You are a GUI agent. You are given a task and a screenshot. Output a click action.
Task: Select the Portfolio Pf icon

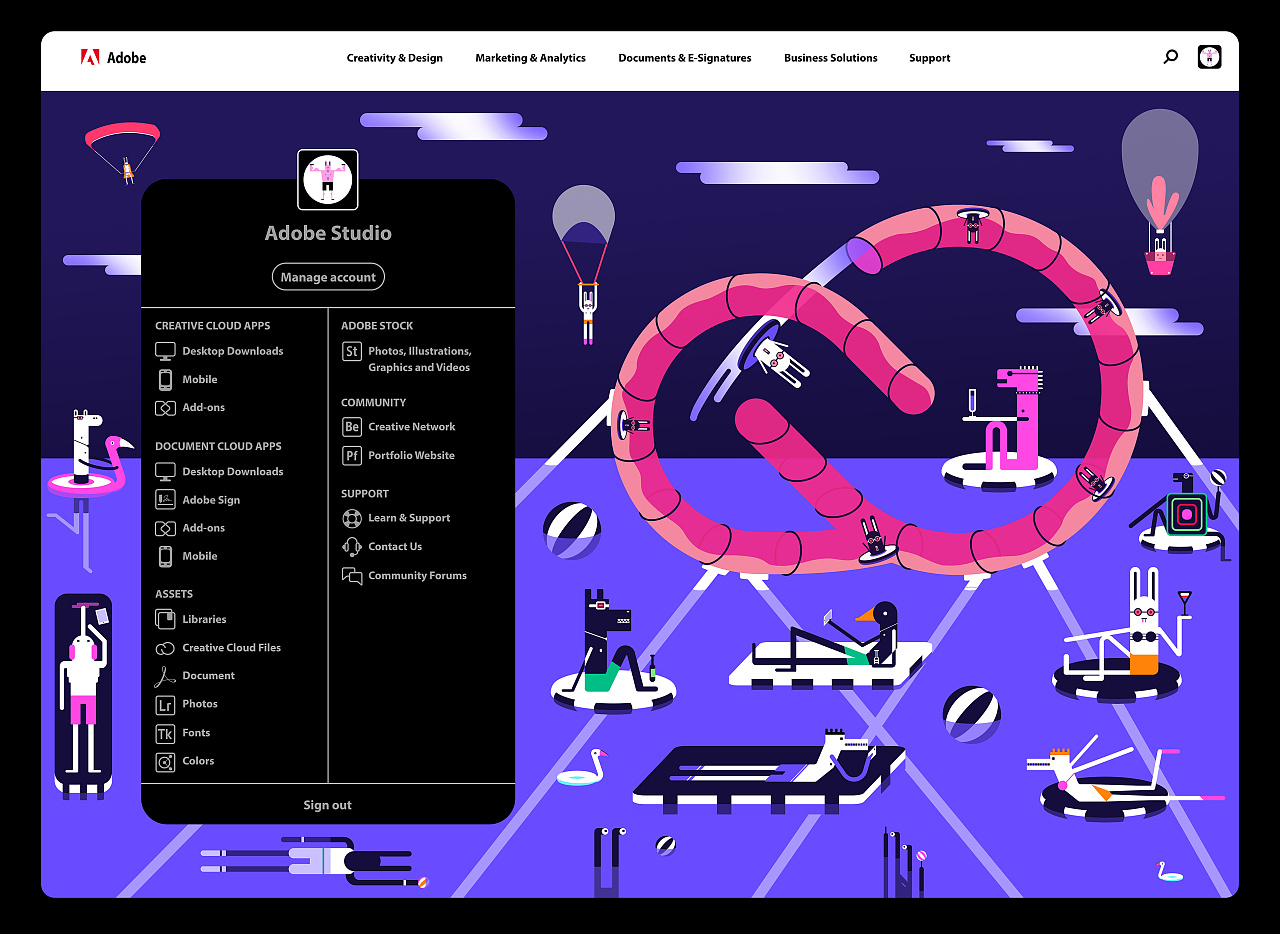coord(351,456)
